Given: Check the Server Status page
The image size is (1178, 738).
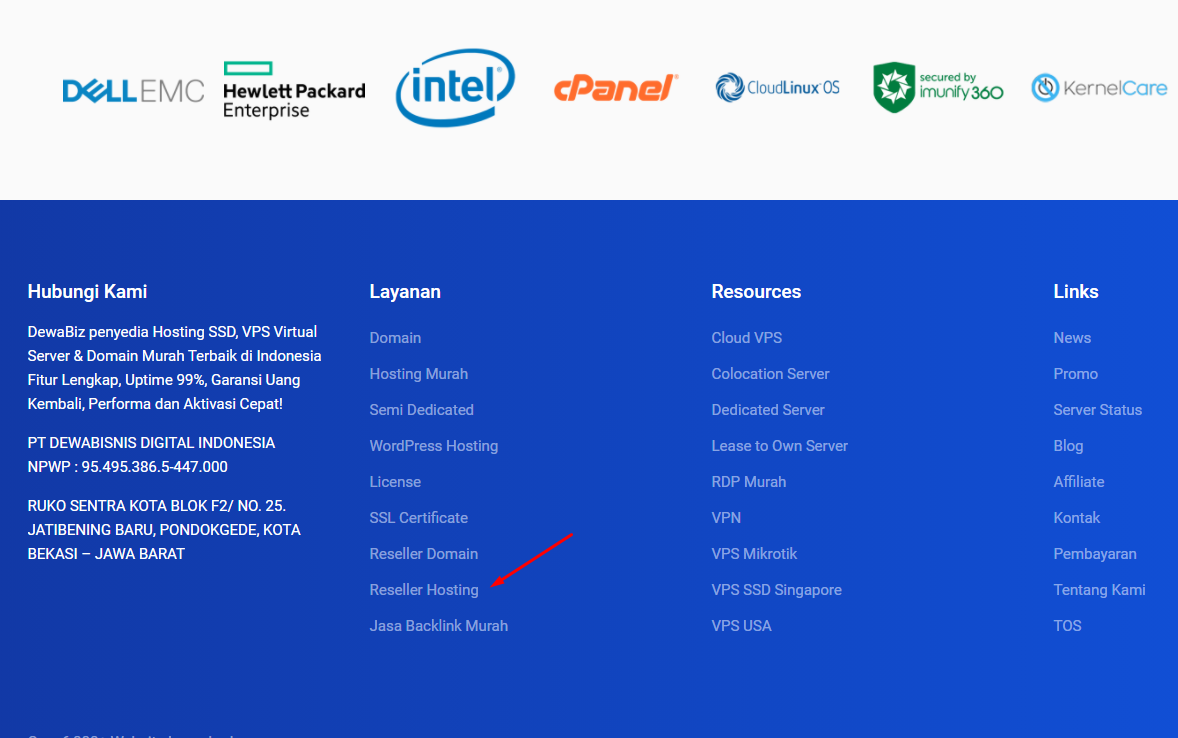Looking at the screenshot, I should (x=1097, y=410).
